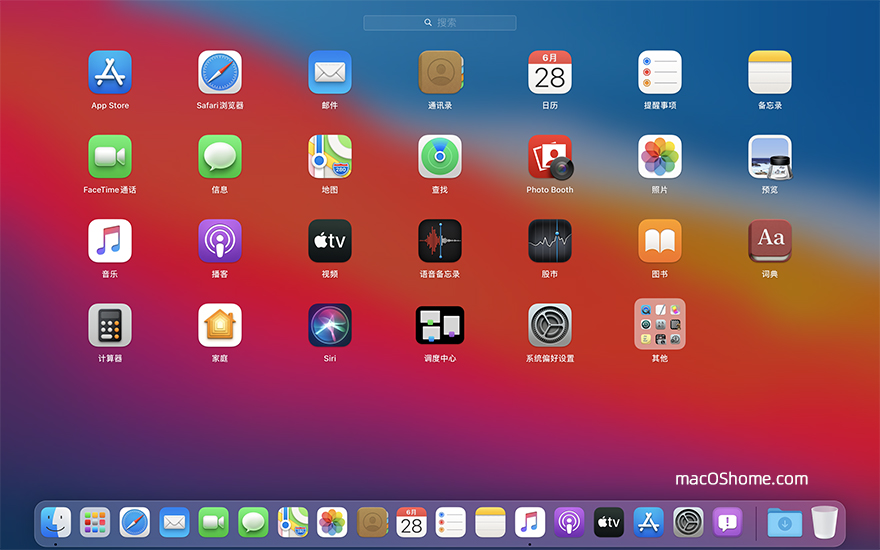880x550 pixels.
Task: Launch the 词典 app
Action: 770,241
